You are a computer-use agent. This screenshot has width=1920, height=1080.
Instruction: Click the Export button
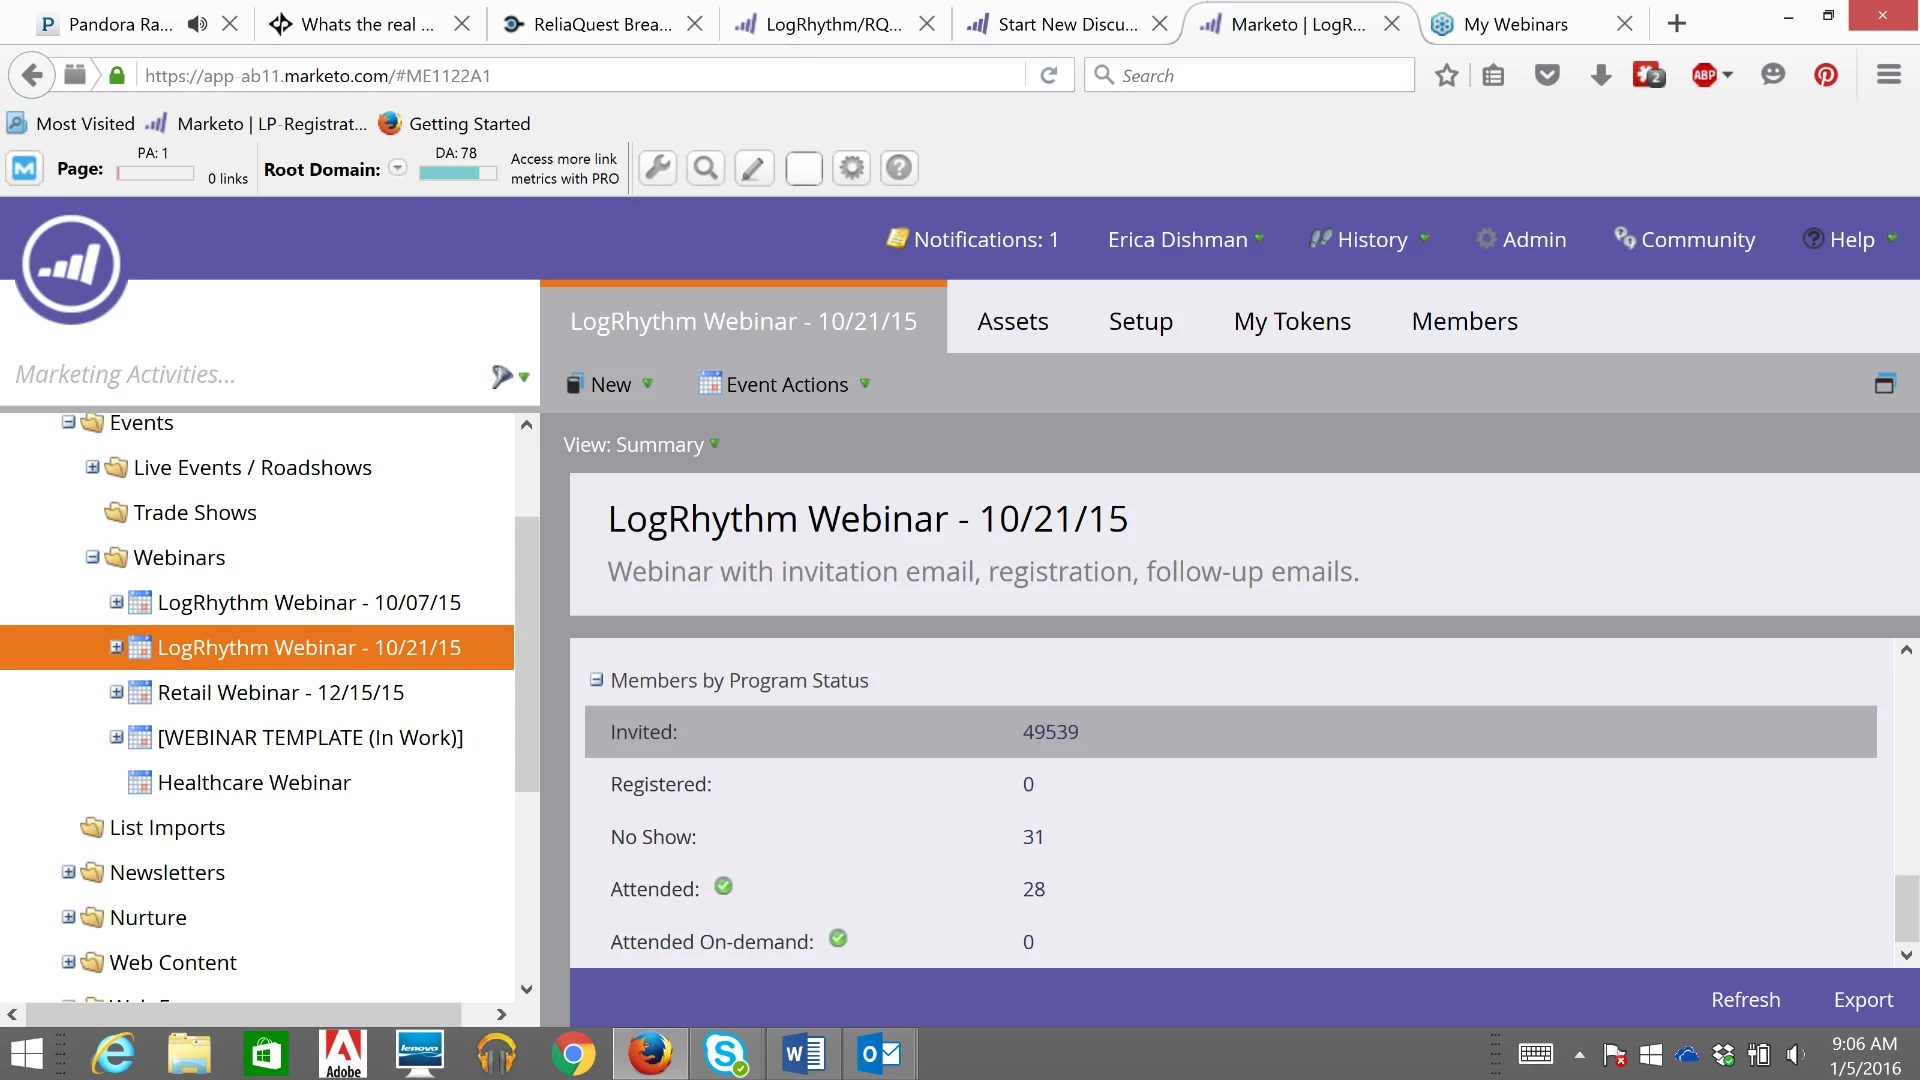(x=1862, y=1000)
